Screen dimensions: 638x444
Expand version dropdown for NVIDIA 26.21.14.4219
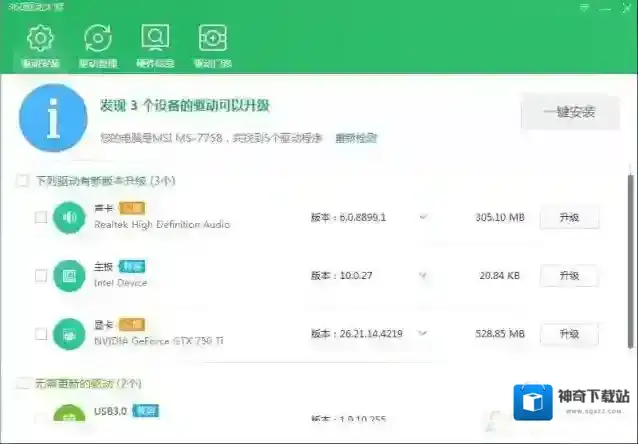click(423, 333)
